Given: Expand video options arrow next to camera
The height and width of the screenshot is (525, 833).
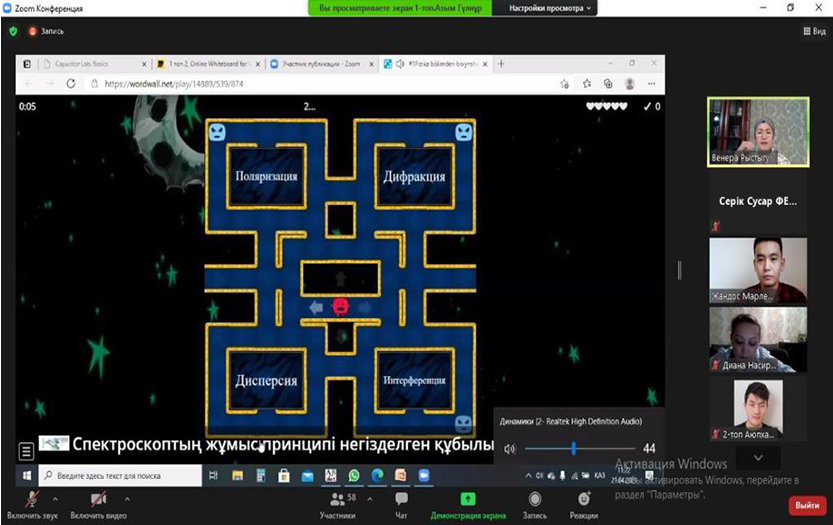Looking at the screenshot, I should (127, 498).
